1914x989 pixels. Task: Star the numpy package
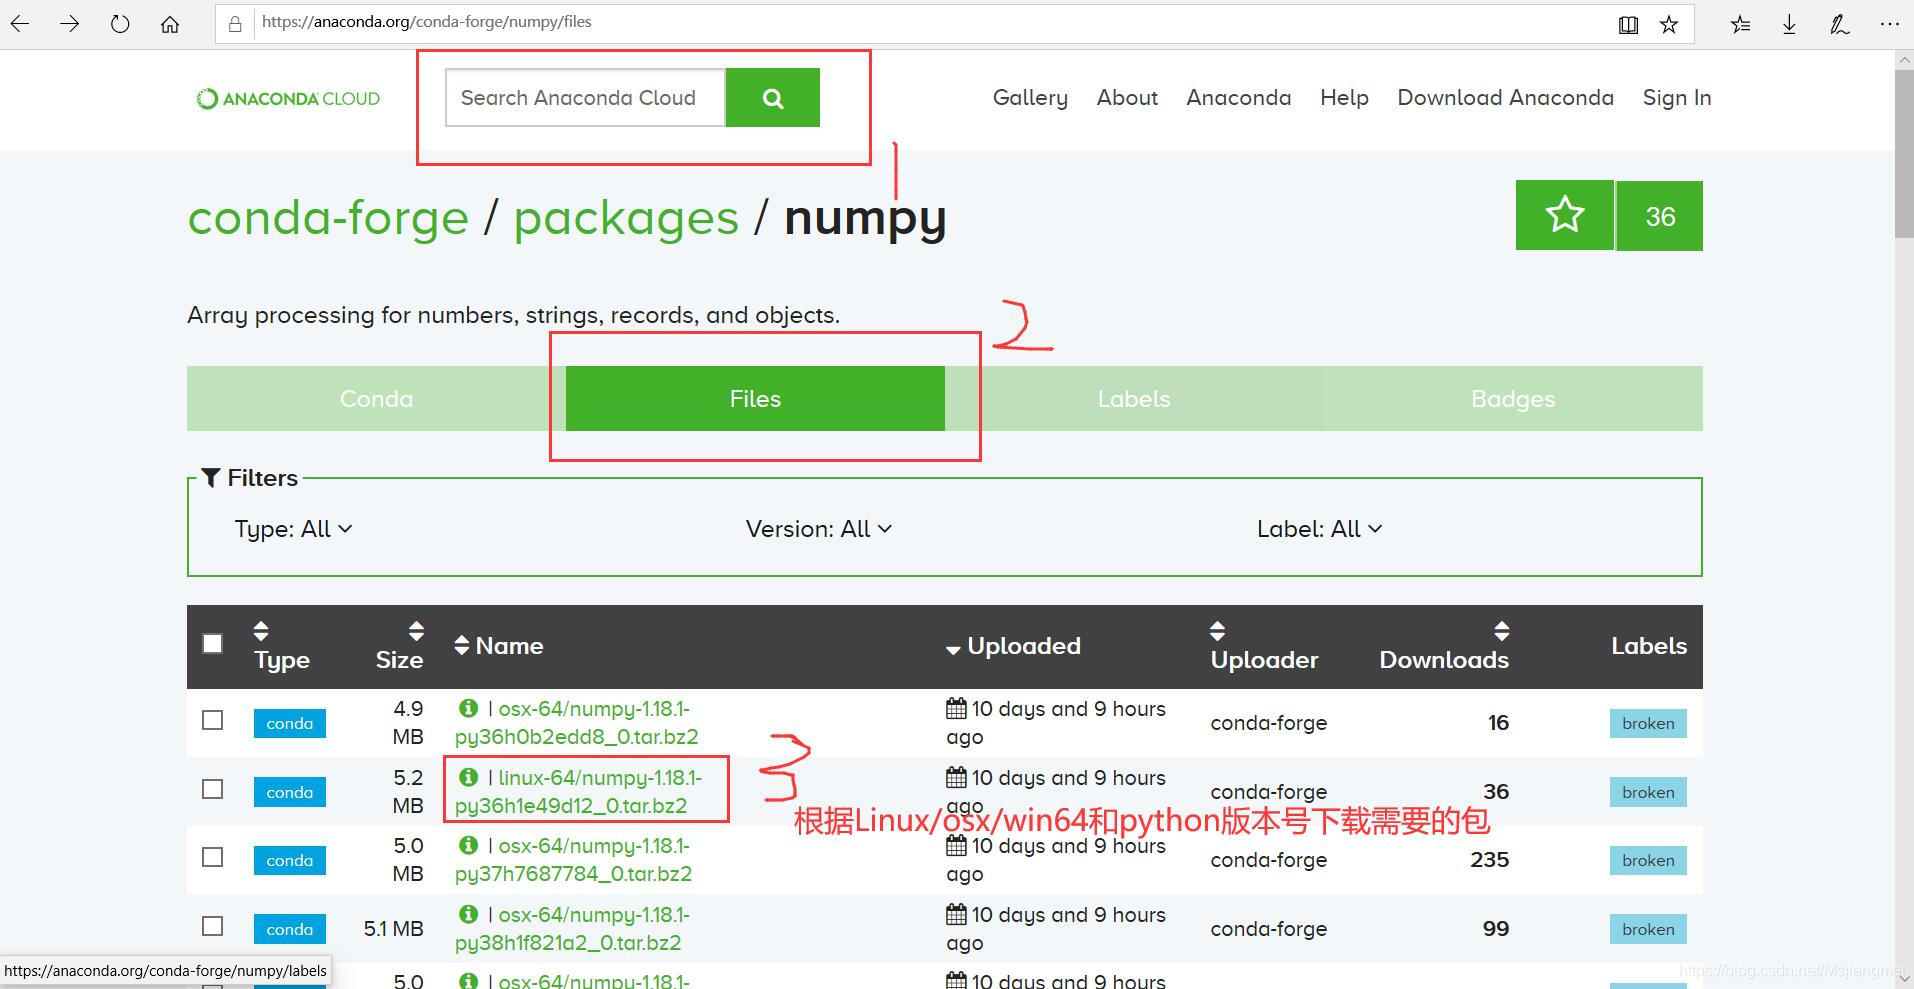pyautogui.click(x=1565, y=215)
